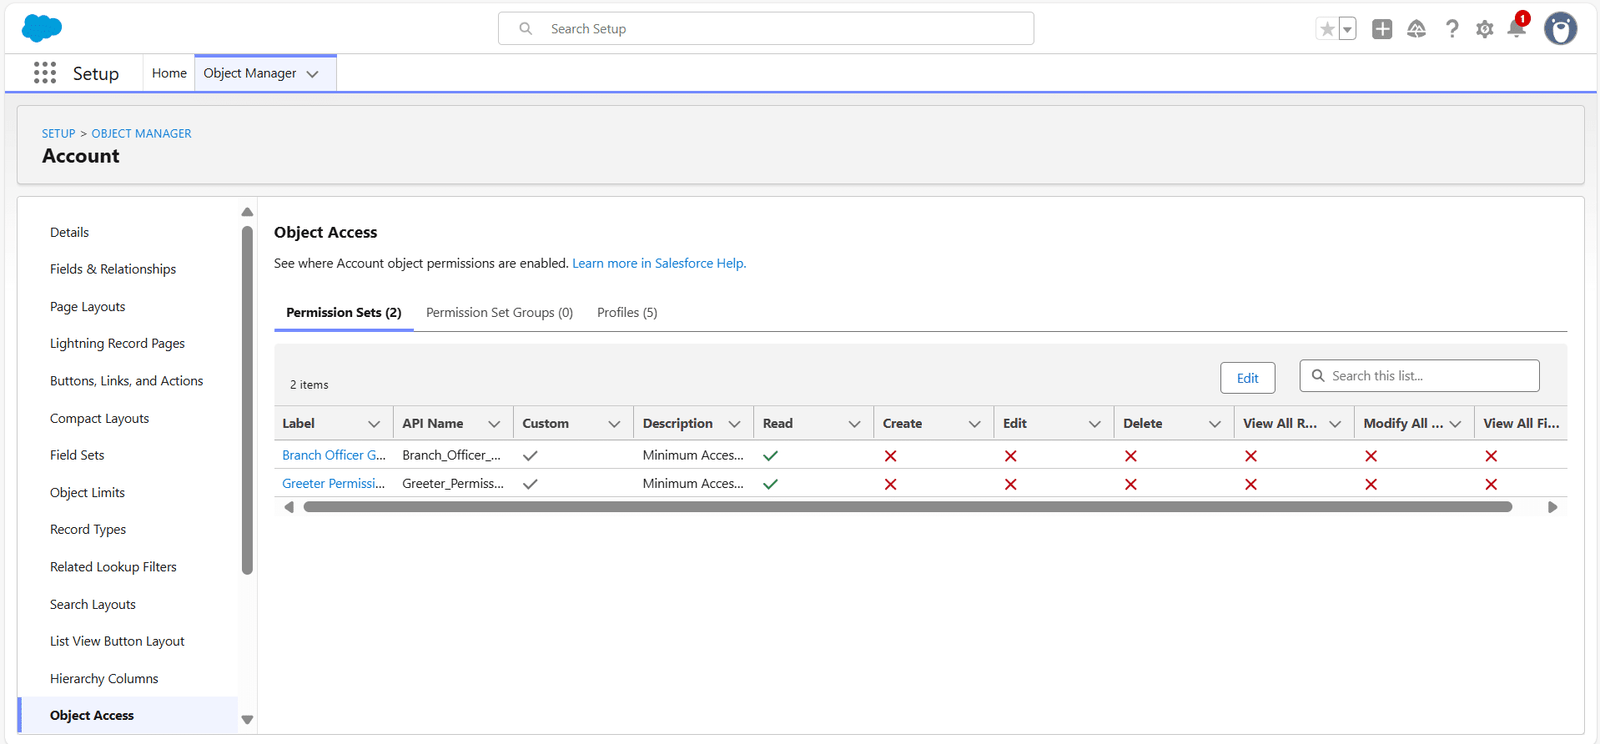Open the Label column menu chevron
The image size is (1600, 744).
(x=374, y=424)
